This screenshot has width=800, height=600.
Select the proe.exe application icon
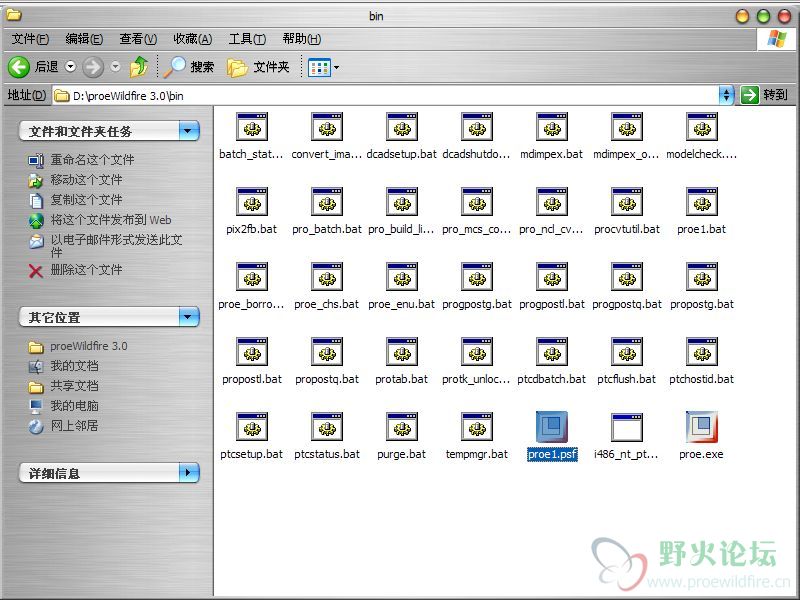[702, 427]
